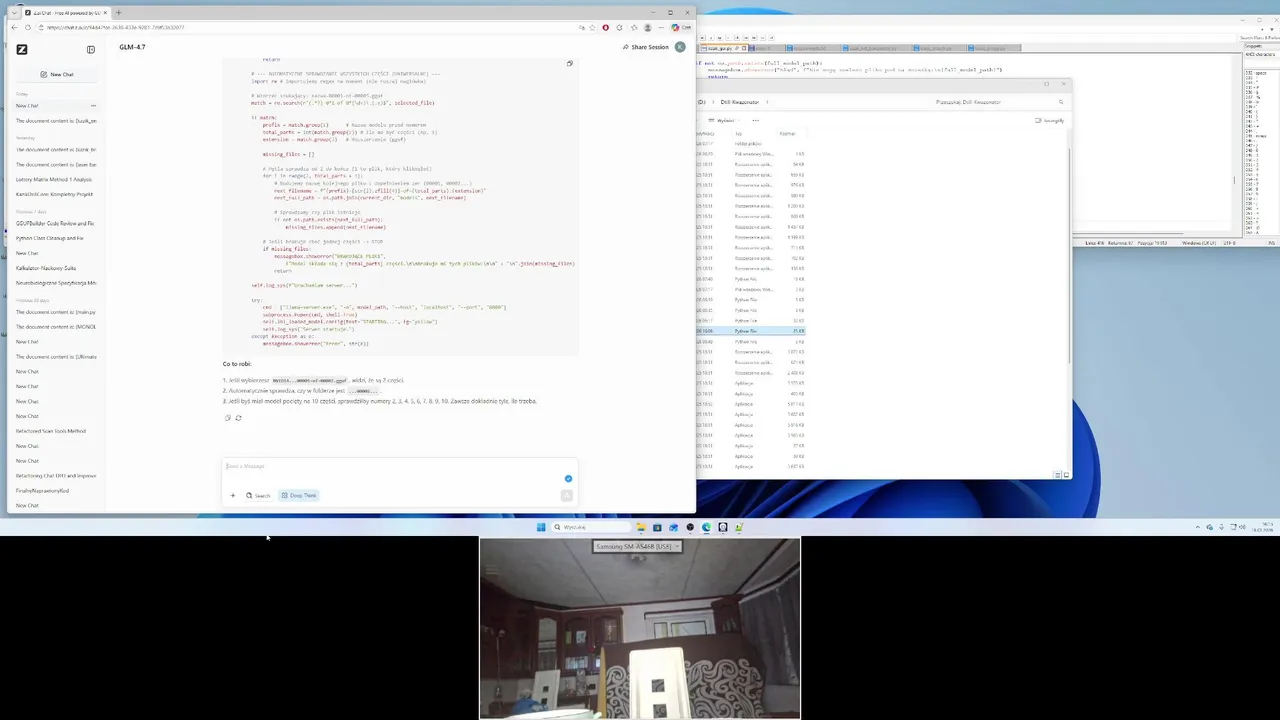This screenshot has height=720, width=1280.
Task: Switch to second tab in code editor
Action: tap(765, 48)
